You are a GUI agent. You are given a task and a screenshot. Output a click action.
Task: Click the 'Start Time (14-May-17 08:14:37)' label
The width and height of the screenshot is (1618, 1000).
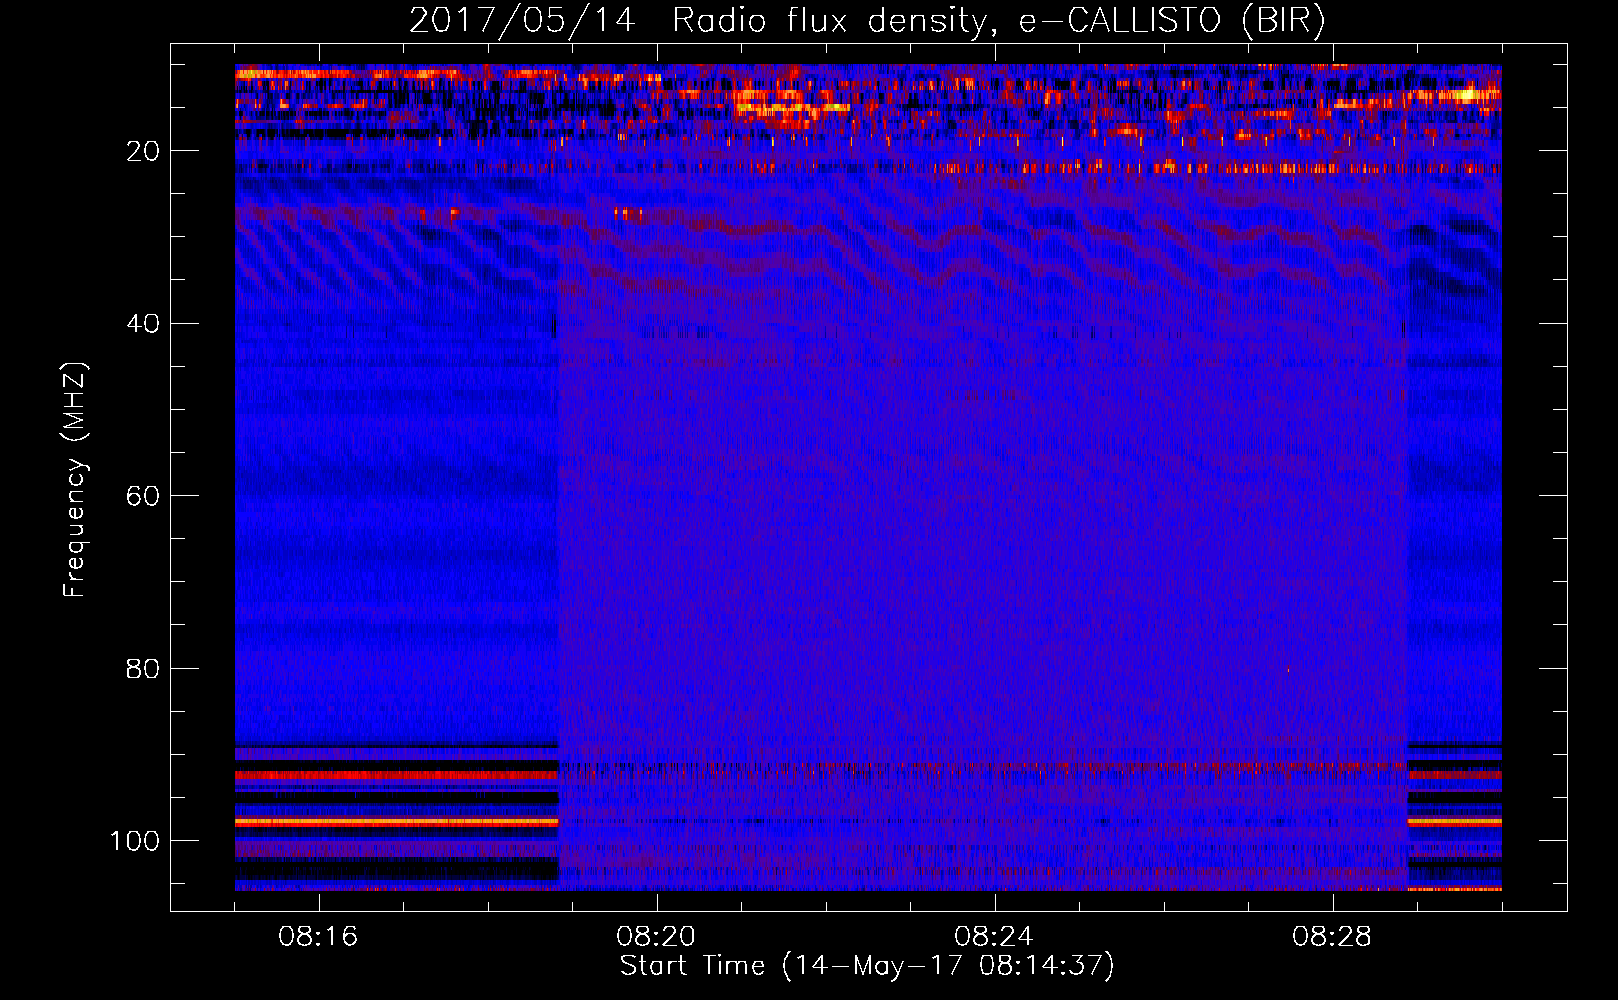point(867,966)
